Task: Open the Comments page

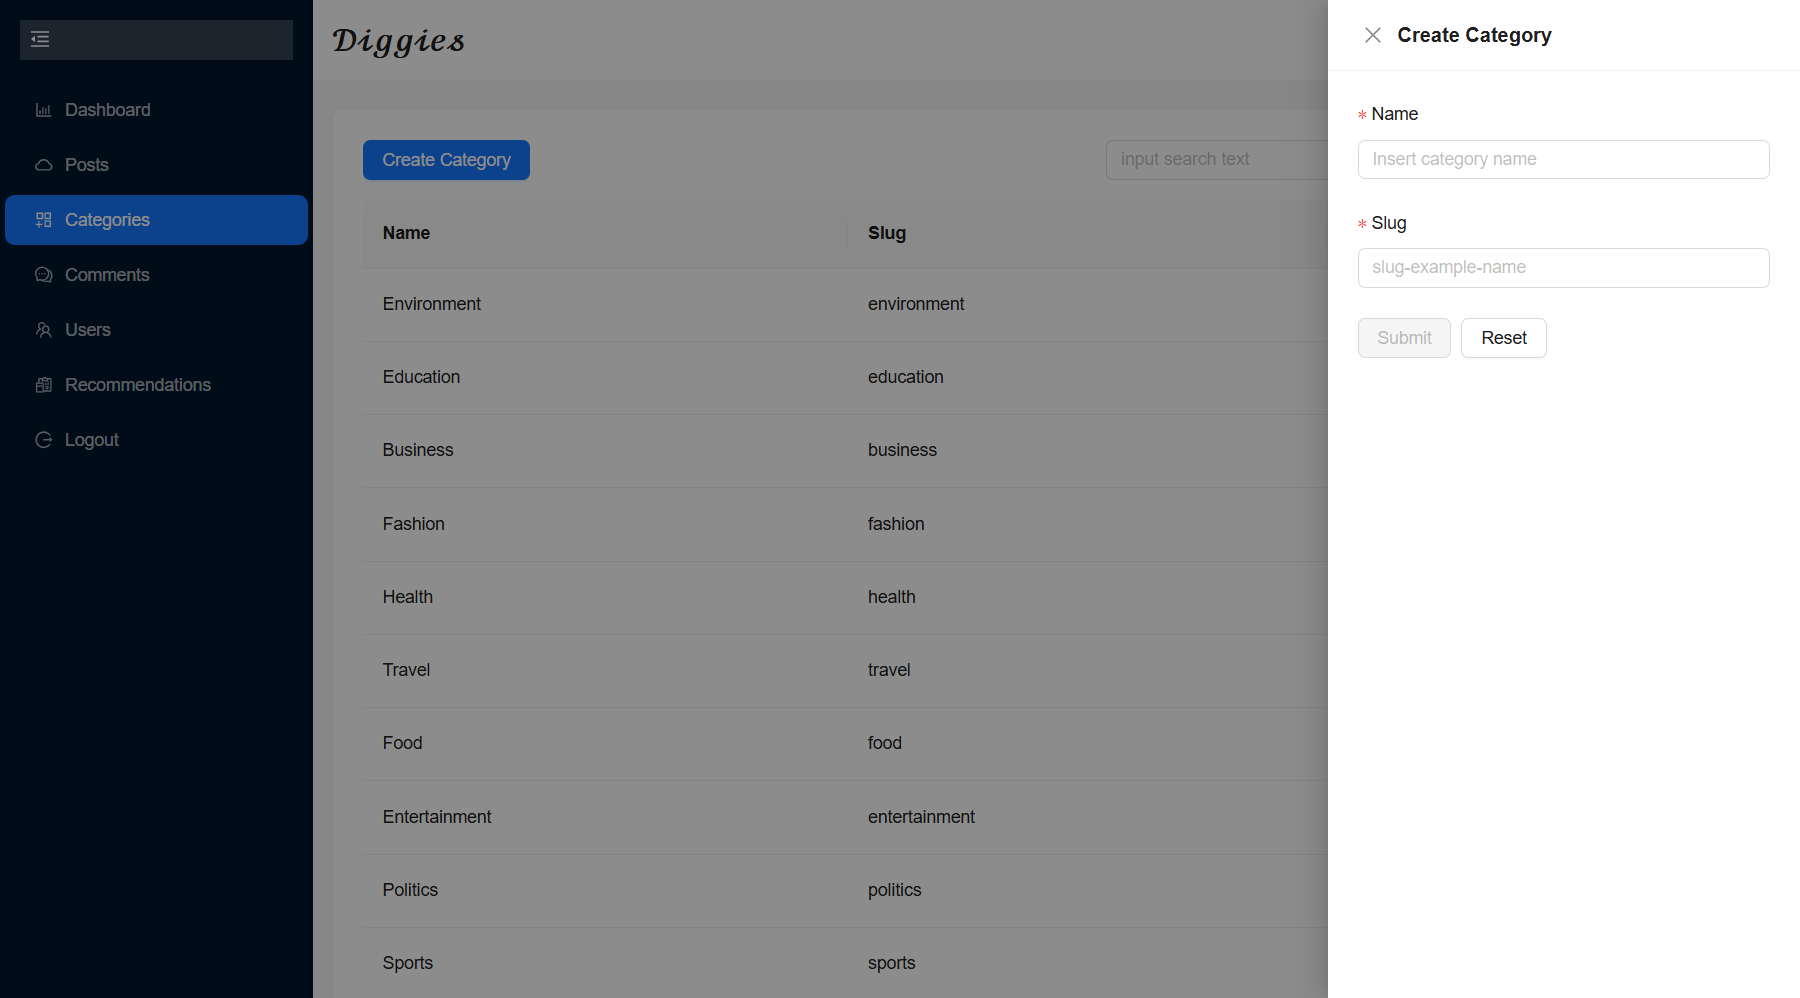Action: pyautogui.click(x=107, y=275)
